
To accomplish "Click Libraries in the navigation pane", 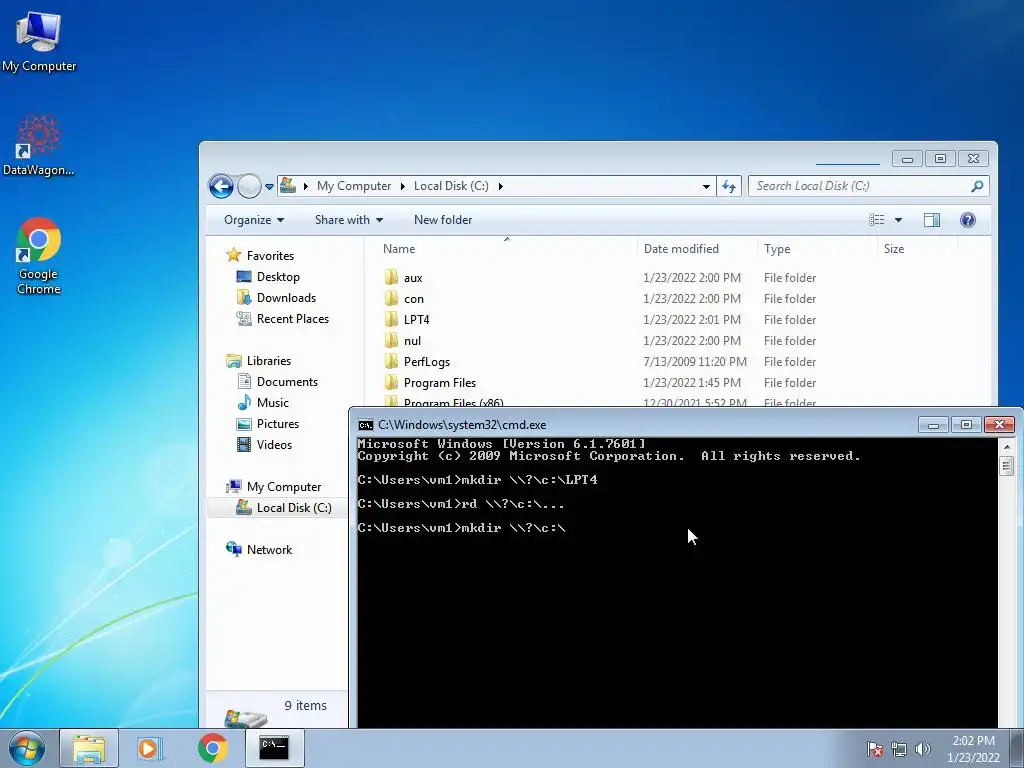I will click(268, 361).
